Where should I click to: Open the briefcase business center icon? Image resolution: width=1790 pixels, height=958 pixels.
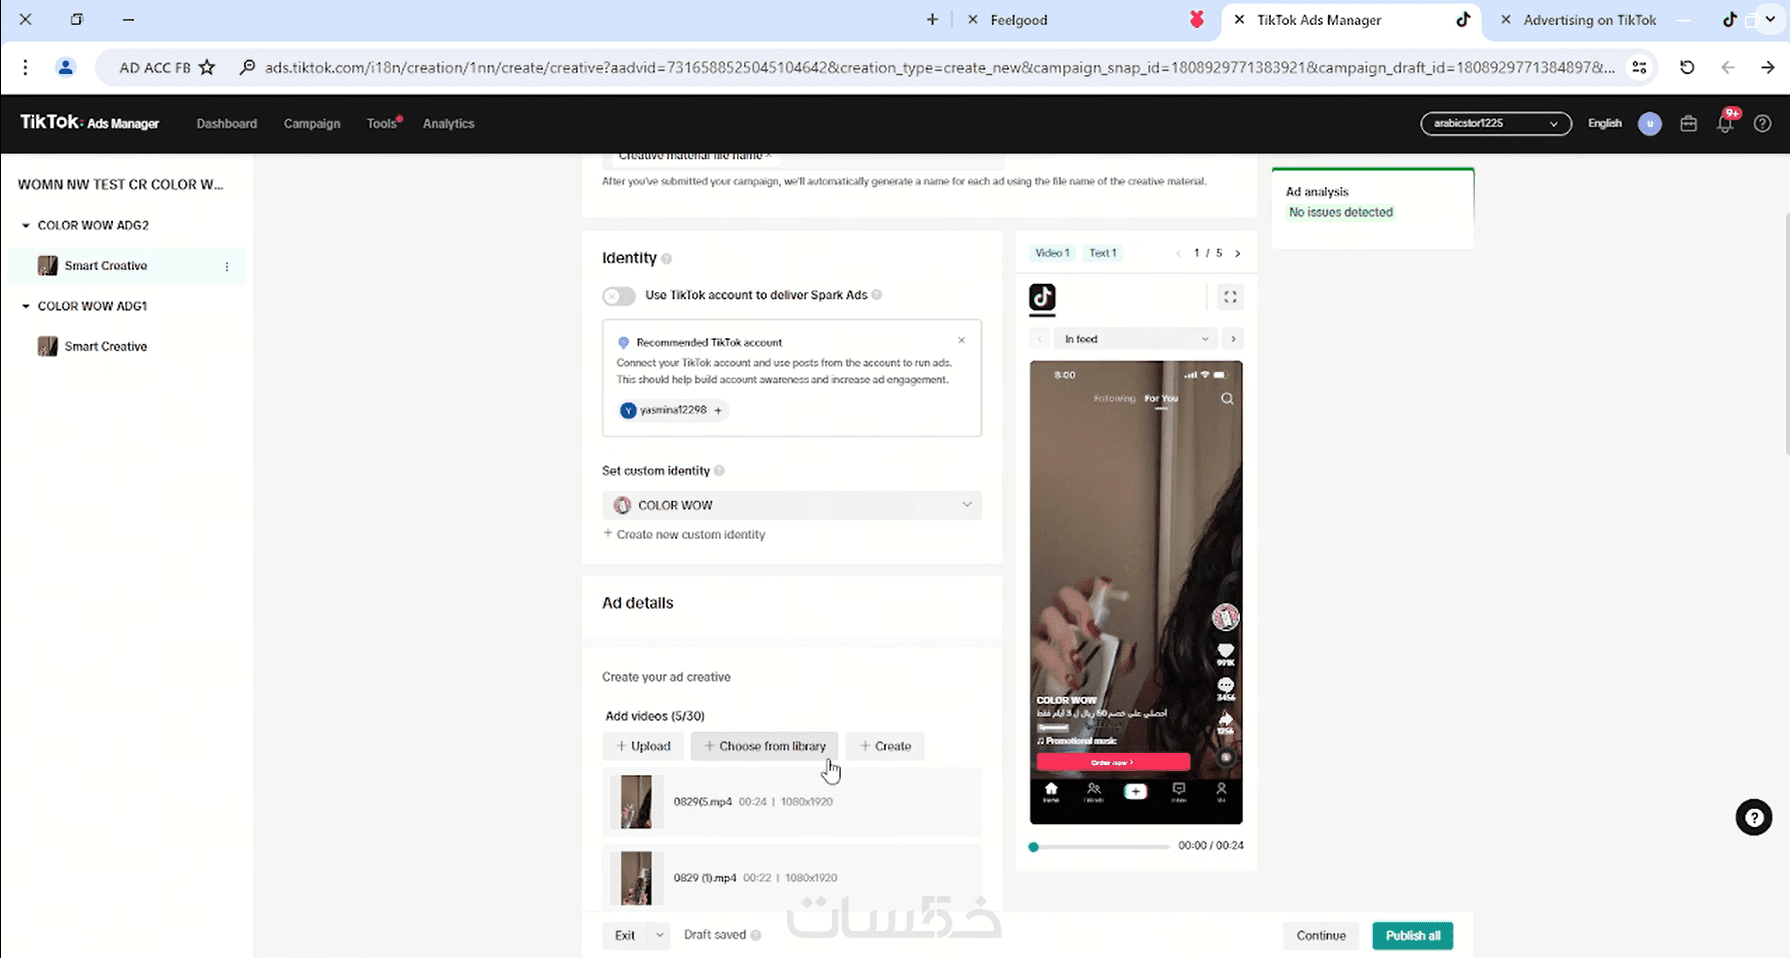coord(1688,123)
